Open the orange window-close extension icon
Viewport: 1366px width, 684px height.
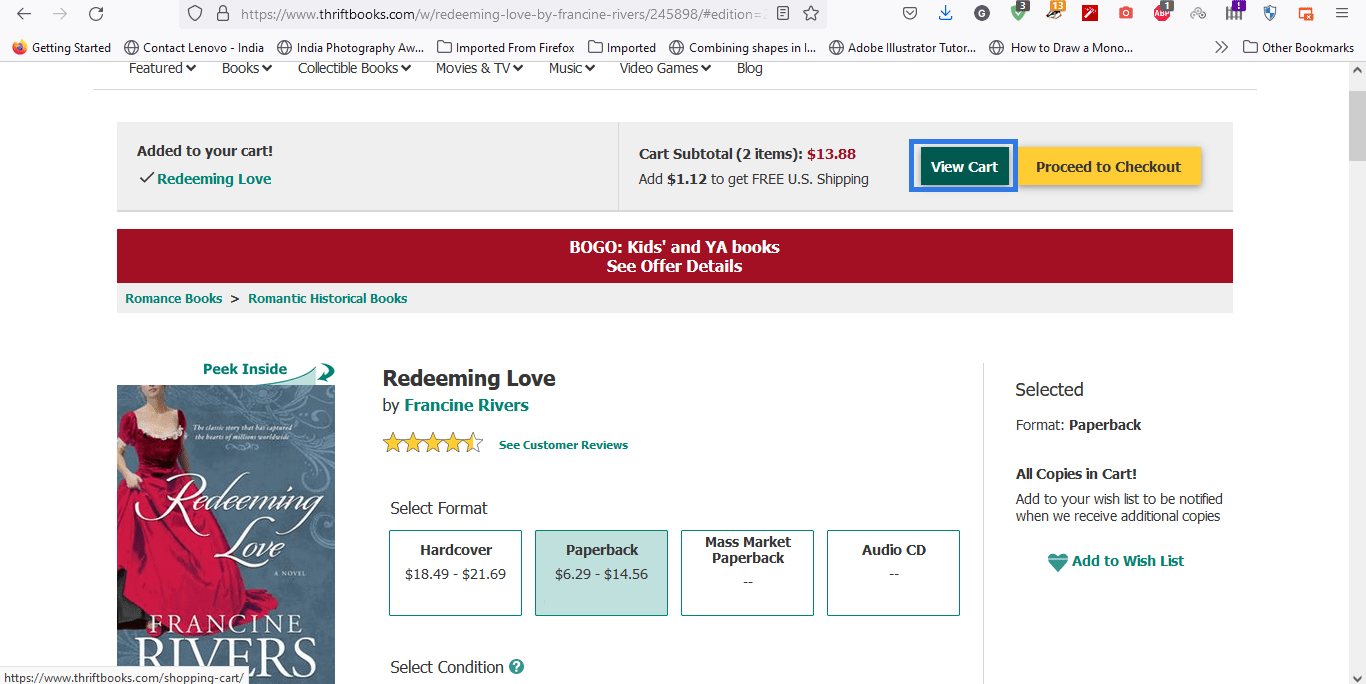pos(1306,14)
